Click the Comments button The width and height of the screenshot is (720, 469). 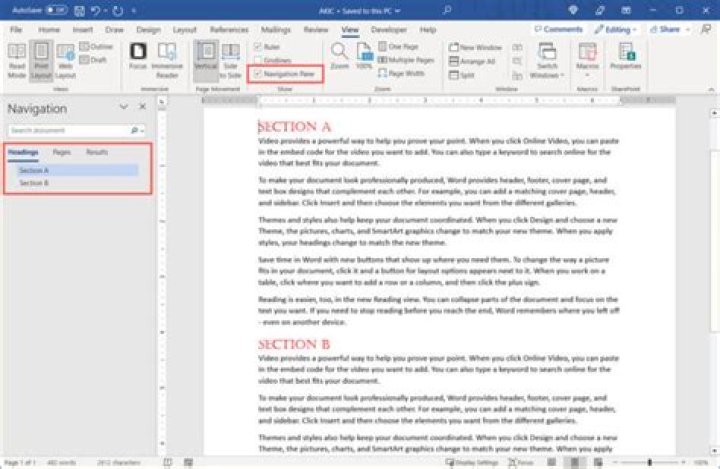pos(558,30)
